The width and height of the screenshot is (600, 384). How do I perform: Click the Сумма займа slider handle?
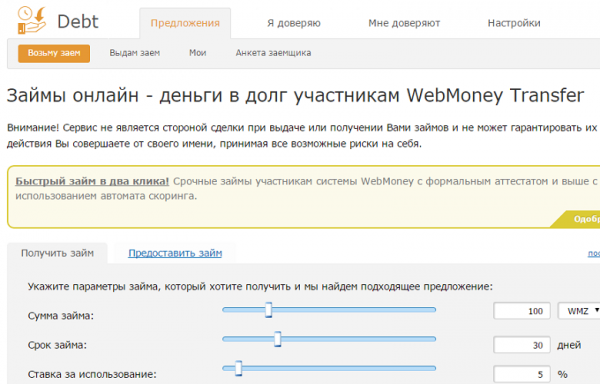(269, 310)
